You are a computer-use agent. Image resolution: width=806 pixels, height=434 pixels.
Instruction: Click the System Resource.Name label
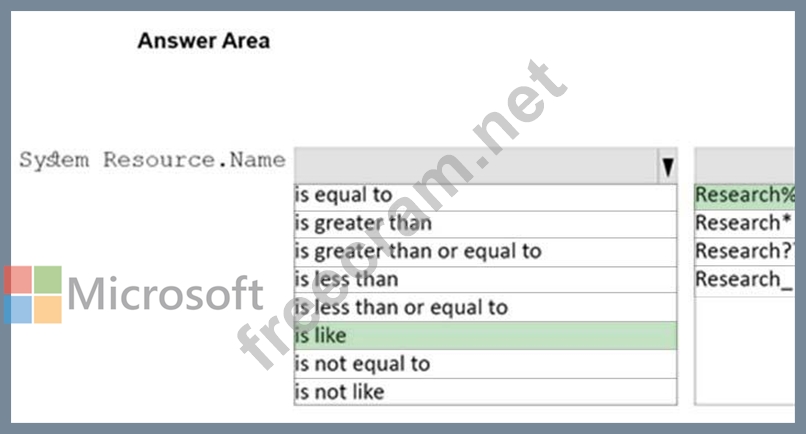[x=152, y=160]
